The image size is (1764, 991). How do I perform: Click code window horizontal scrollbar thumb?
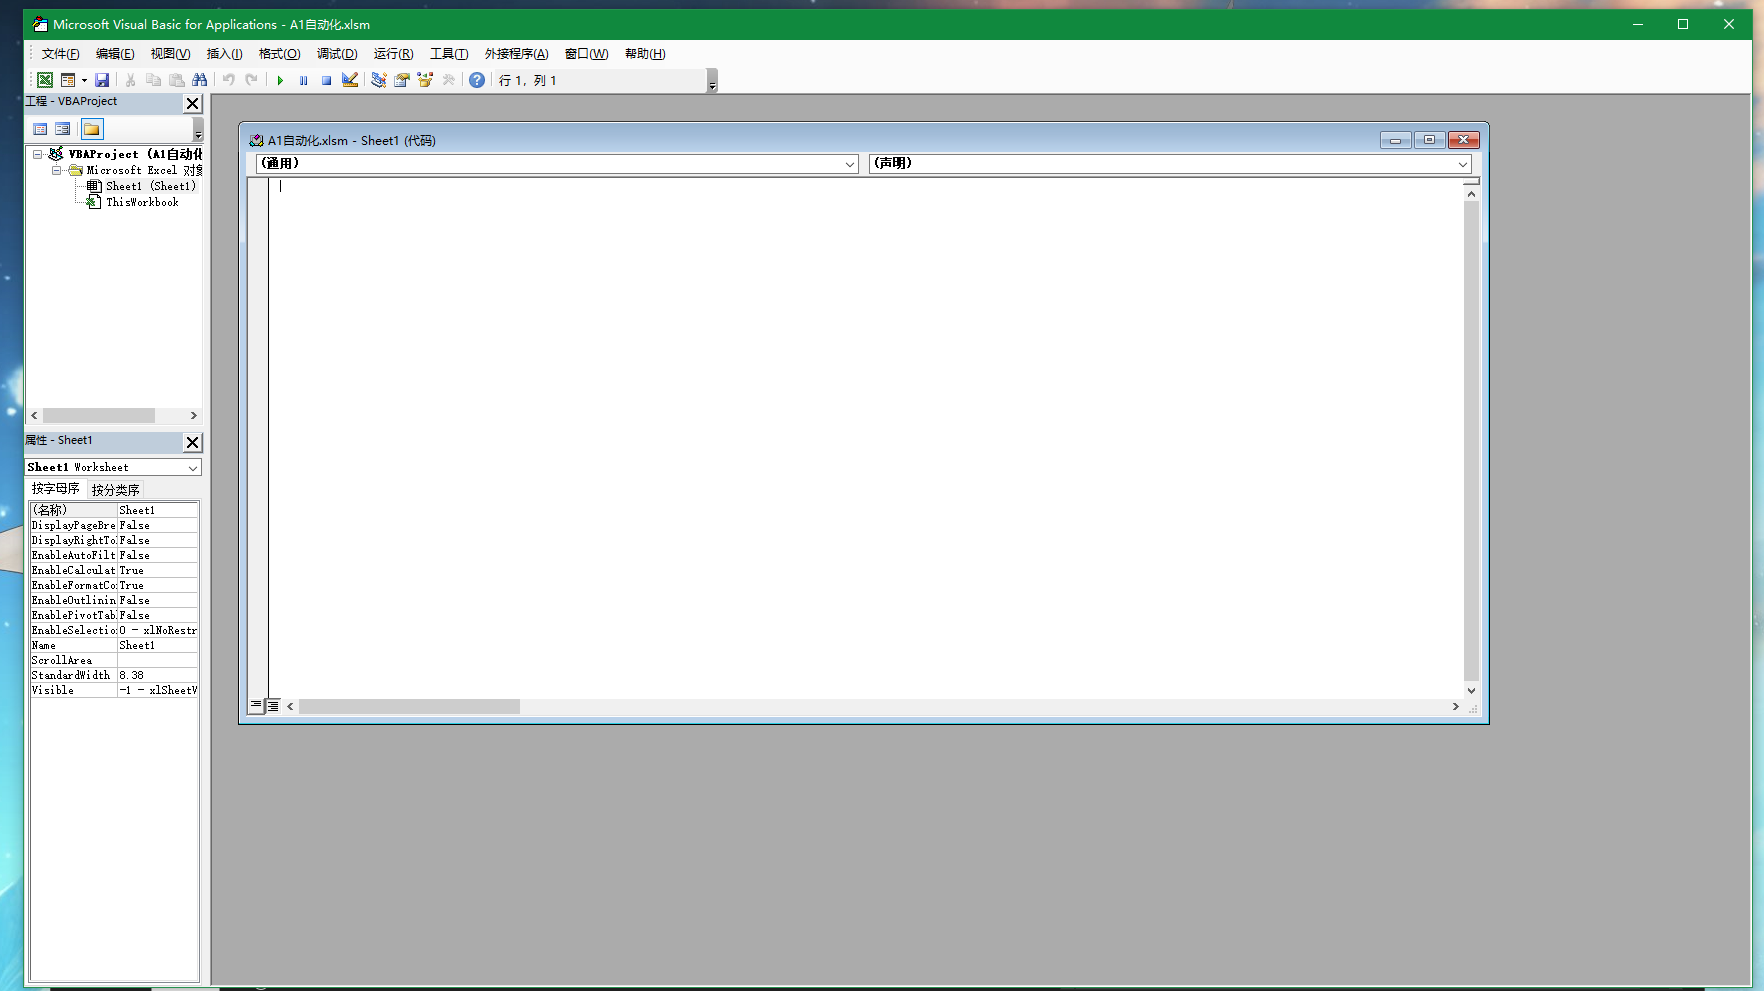coord(409,706)
